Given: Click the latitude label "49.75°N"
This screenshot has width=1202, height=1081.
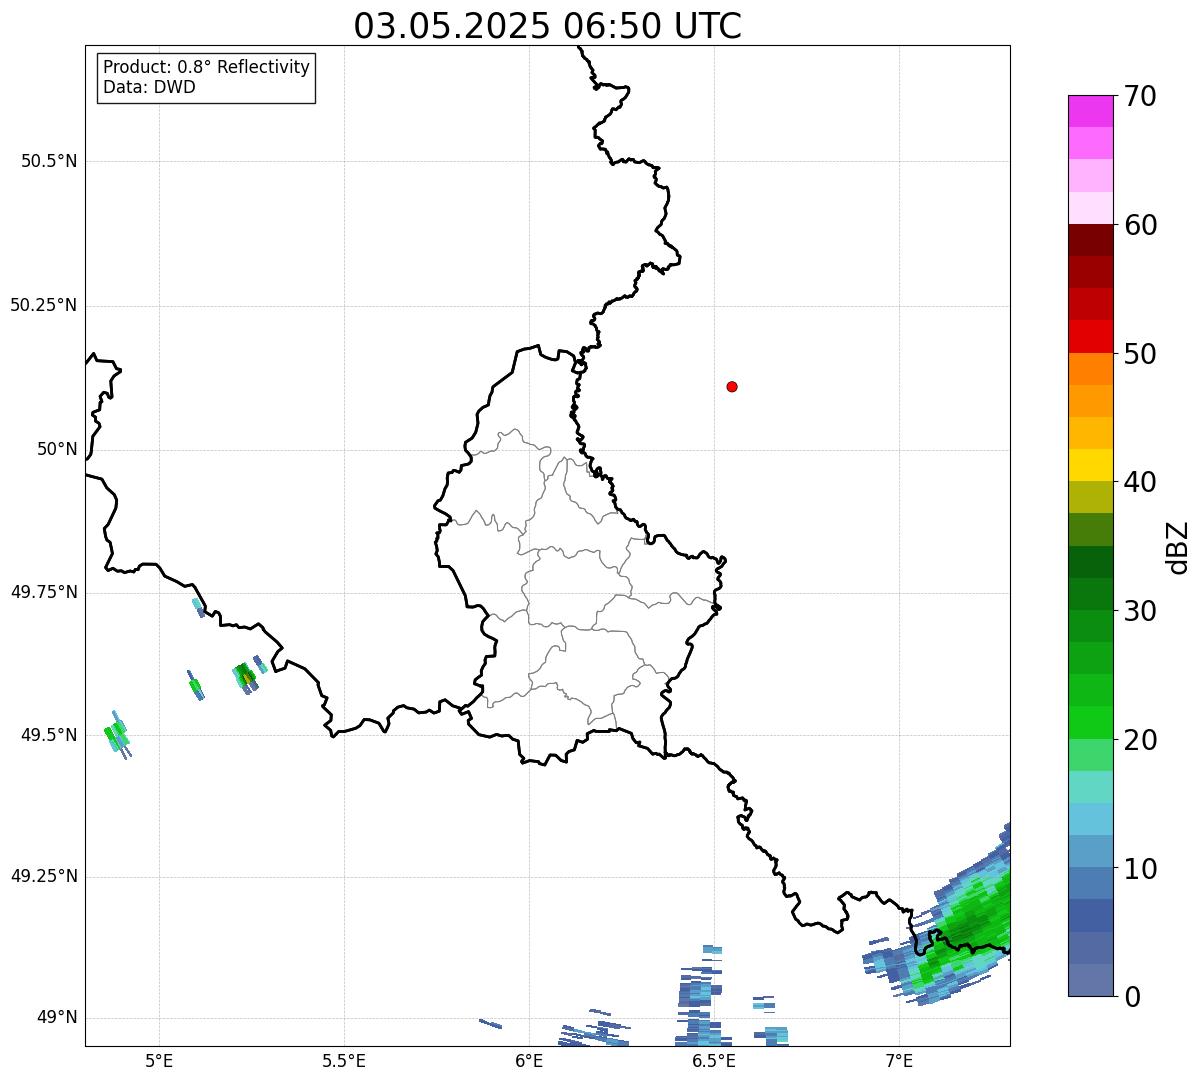Looking at the screenshot, I should click(44, 592).
